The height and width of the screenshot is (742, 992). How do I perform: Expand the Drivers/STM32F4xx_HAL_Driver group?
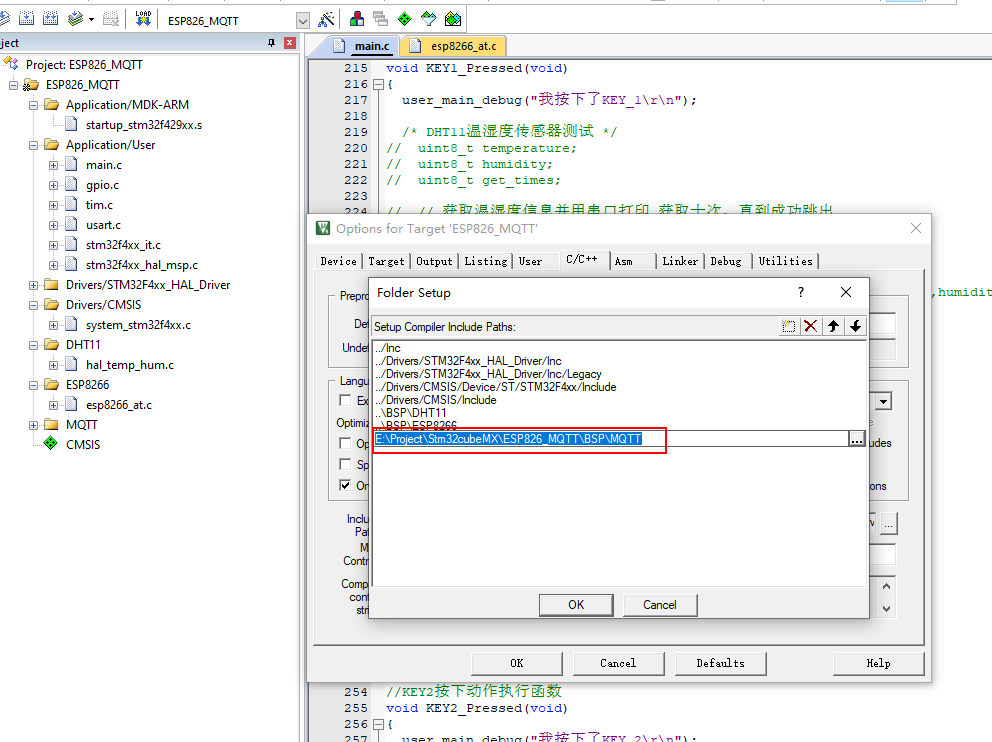(34, 285)
